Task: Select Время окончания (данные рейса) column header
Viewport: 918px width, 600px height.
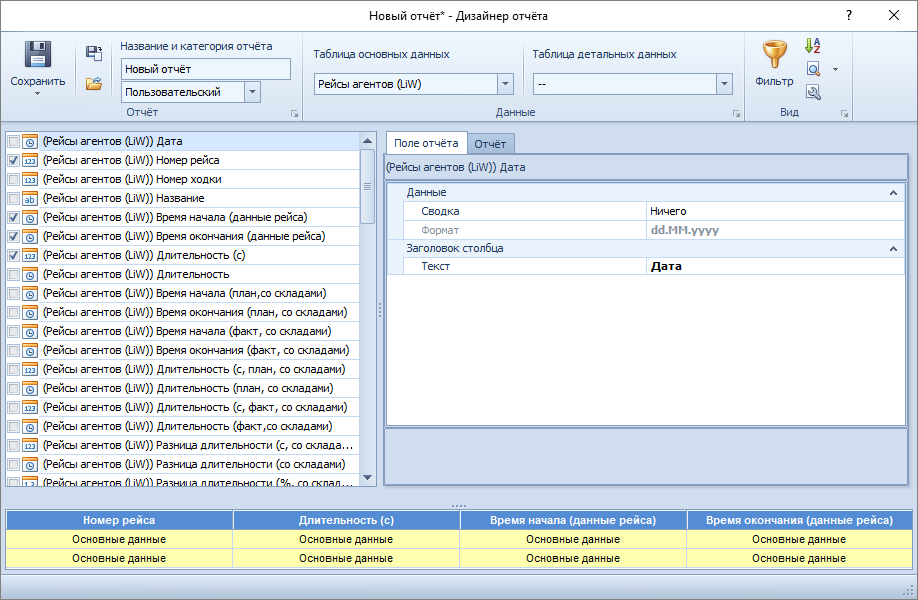Action: (799, 520)
